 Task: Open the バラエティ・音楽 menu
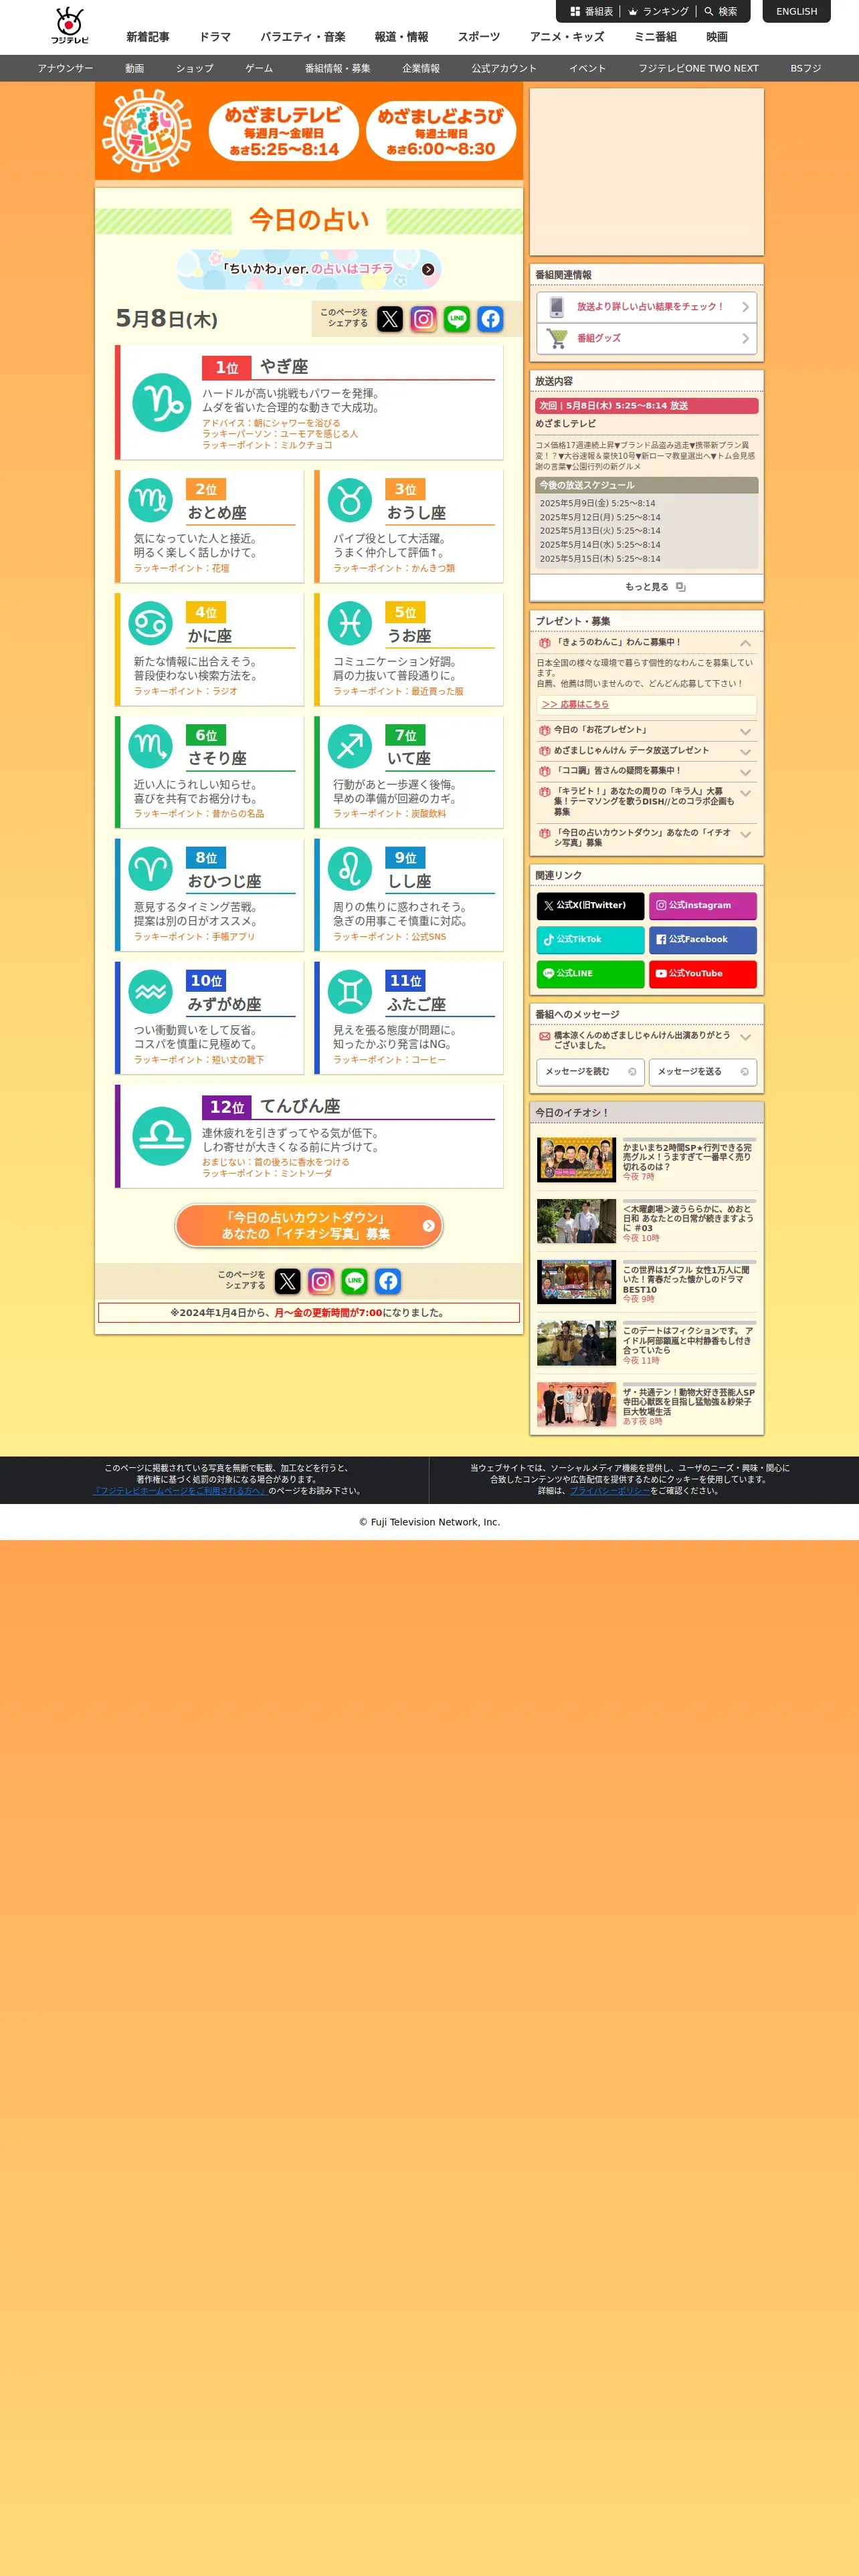coord(303,37)
